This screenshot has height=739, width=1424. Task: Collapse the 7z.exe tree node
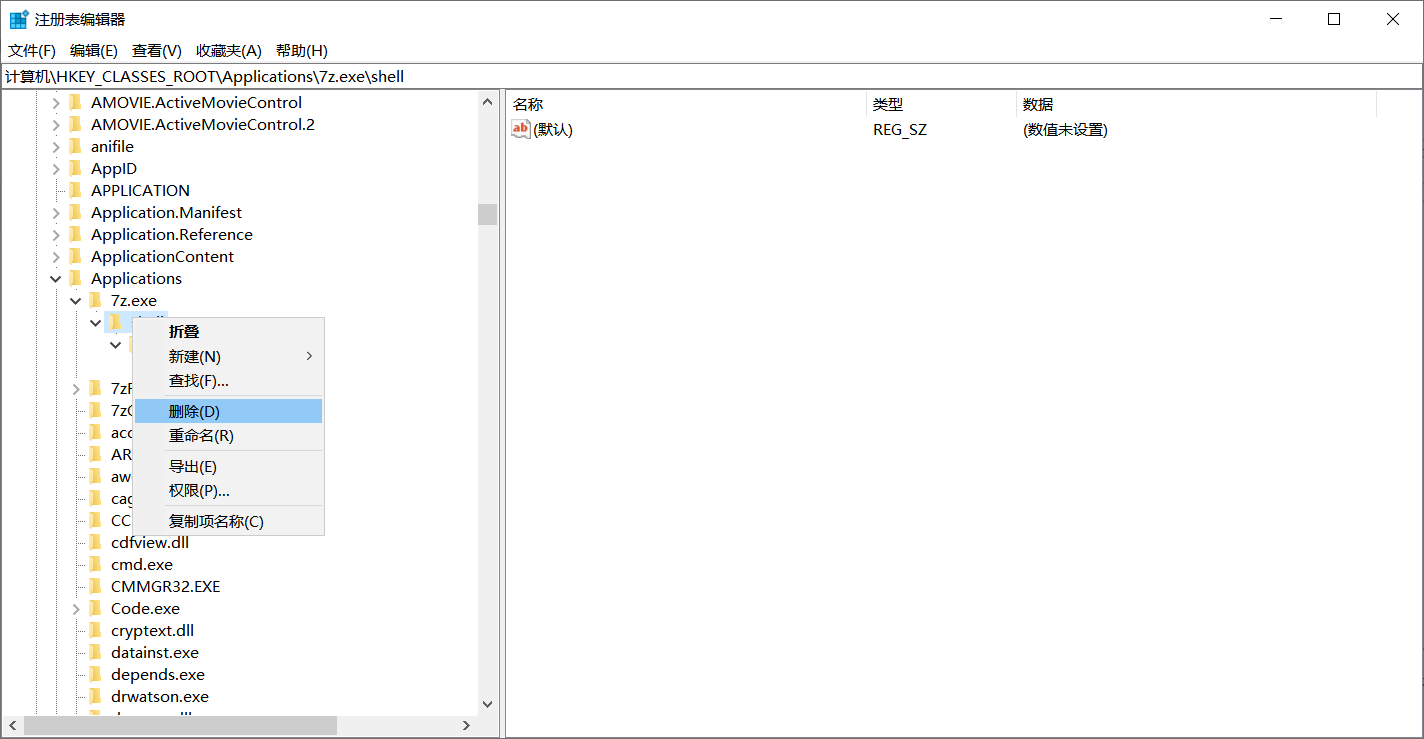(76, 300)
